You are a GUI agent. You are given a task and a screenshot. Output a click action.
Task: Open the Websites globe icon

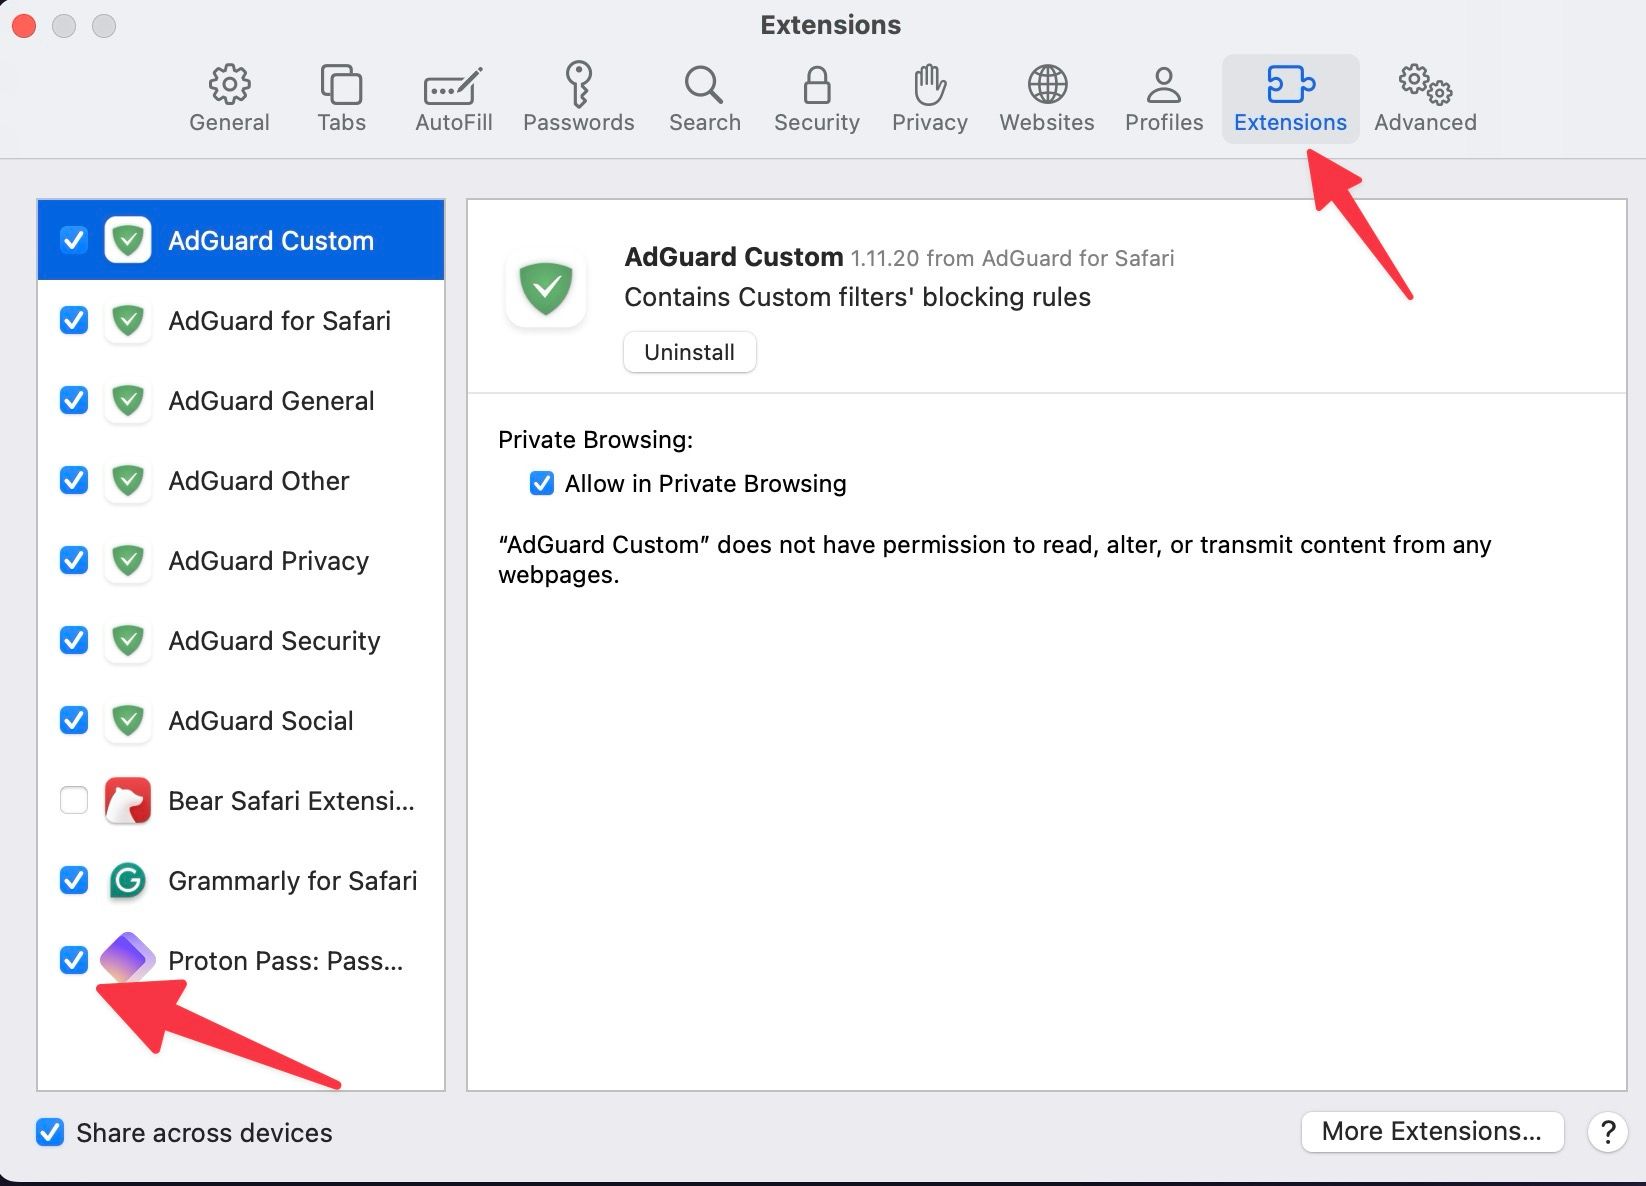click(x=1047, y=85)
